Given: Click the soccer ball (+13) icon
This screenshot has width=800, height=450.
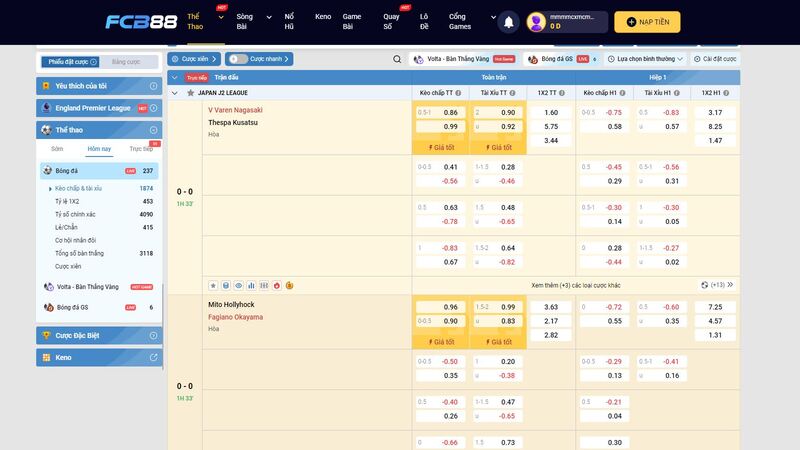Looking at the screenshot, I should [705, 285].
